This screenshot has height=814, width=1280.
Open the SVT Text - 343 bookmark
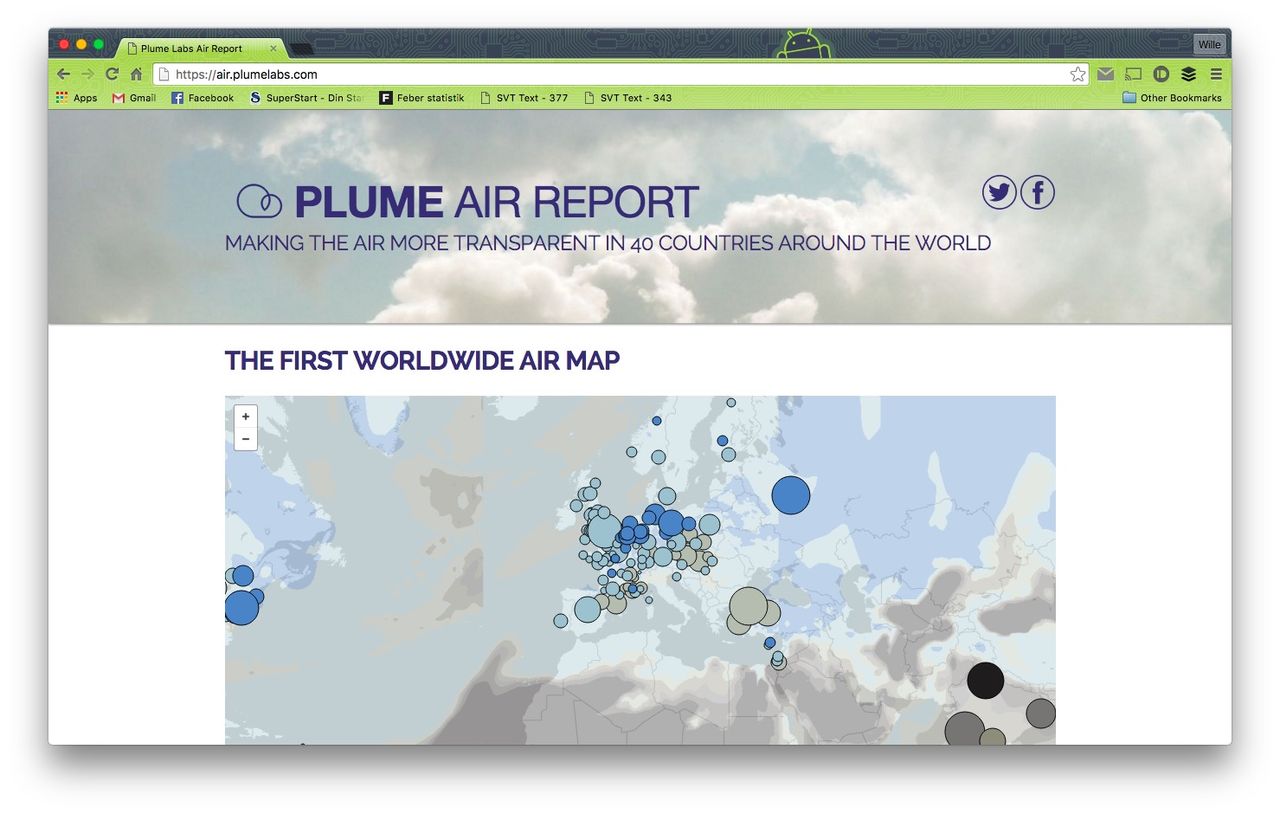(x=628, y=98)
